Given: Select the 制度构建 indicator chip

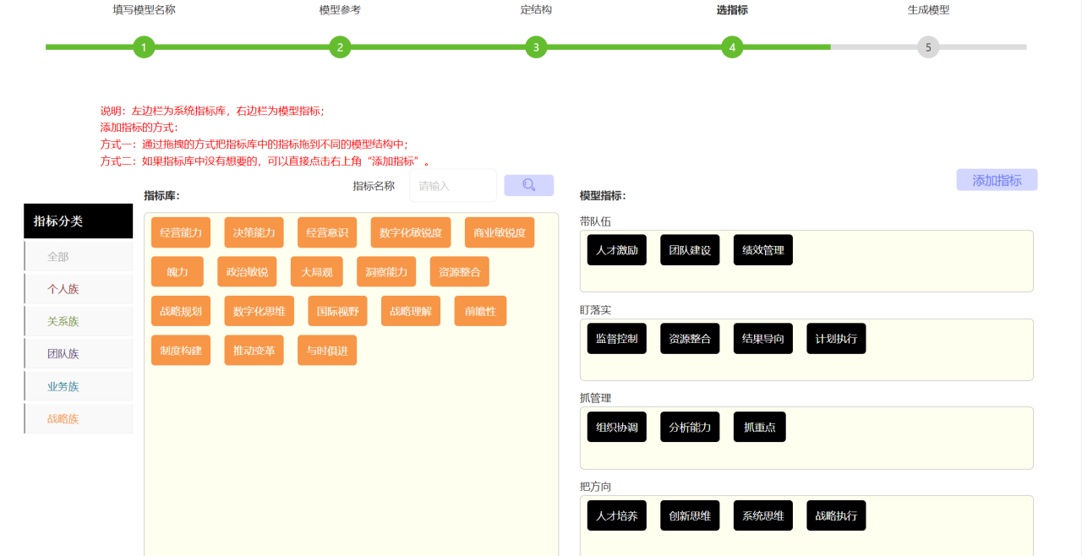Looking at the screenshot, I should tap(181, 350).
